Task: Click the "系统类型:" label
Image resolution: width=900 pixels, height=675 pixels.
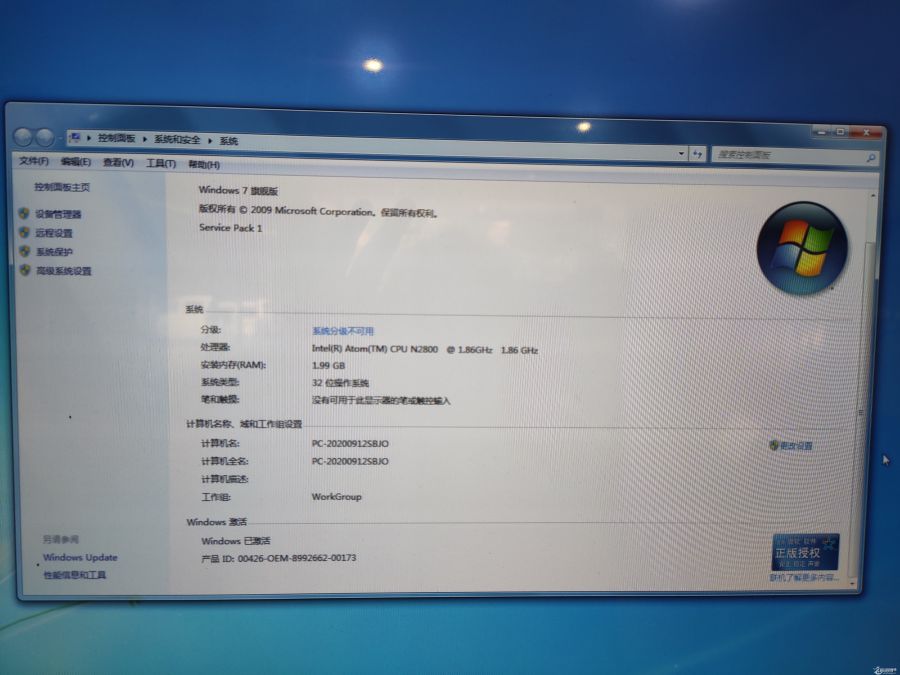Action: pyautogui.click(x=220, y=382)
